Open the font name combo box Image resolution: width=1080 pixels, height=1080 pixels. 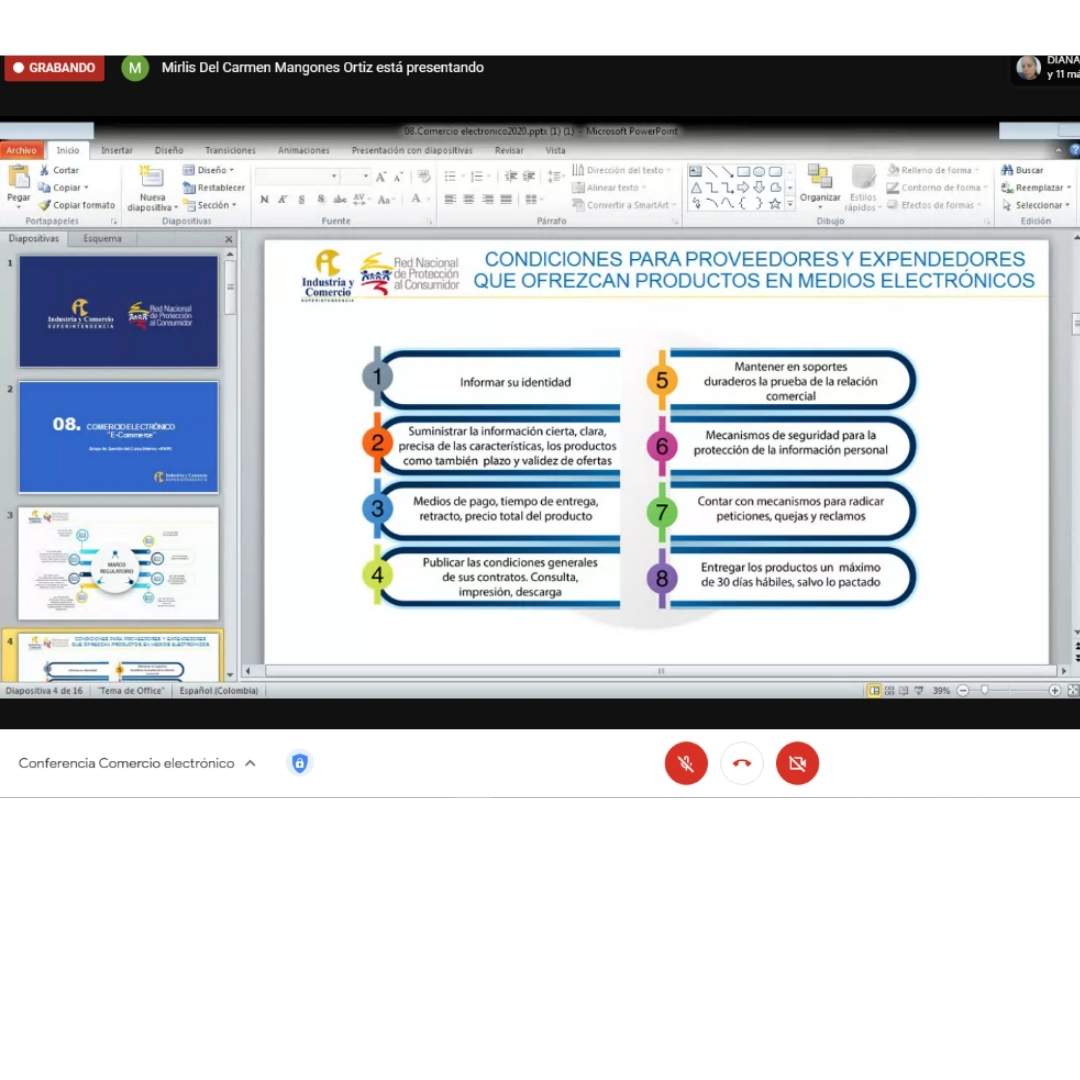coord(297,177)
